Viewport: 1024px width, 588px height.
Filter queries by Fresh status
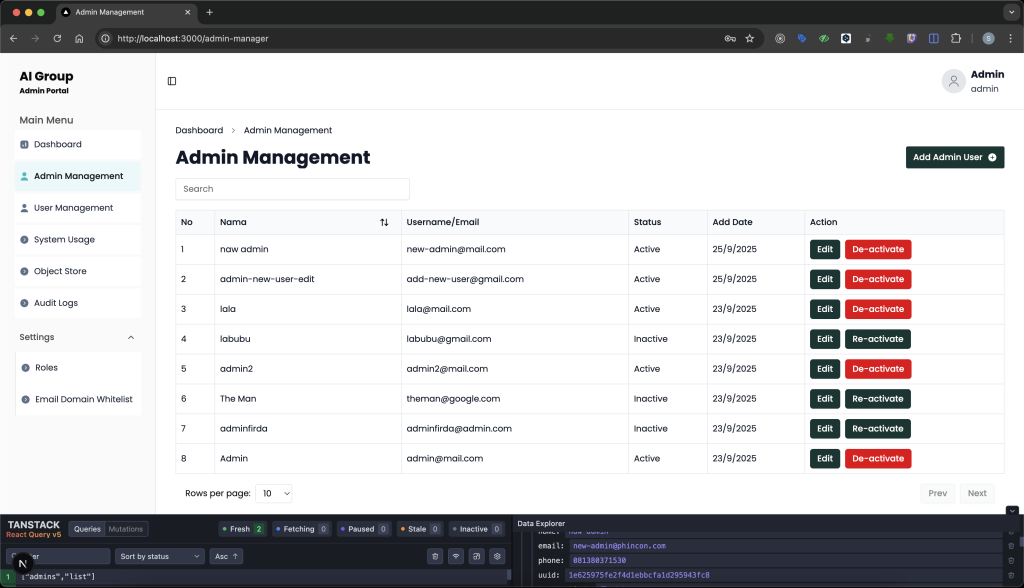pos(243,529)
